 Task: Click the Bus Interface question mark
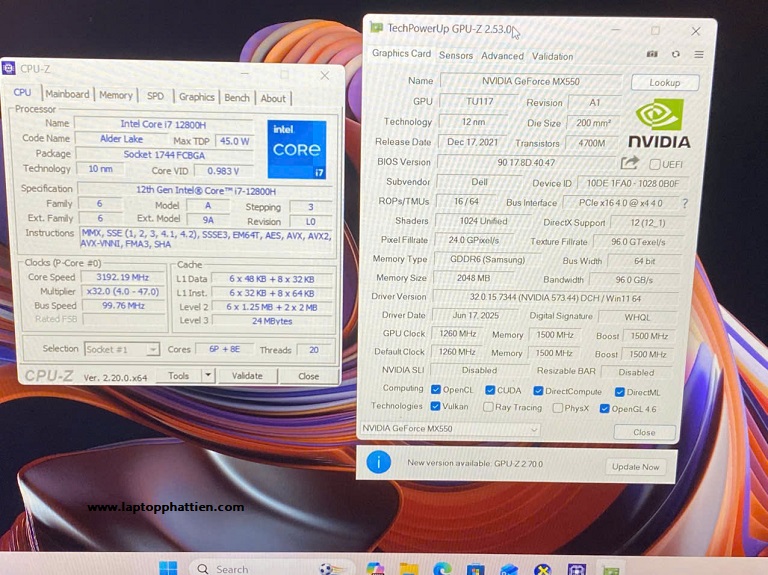click(x=685, y=203)
